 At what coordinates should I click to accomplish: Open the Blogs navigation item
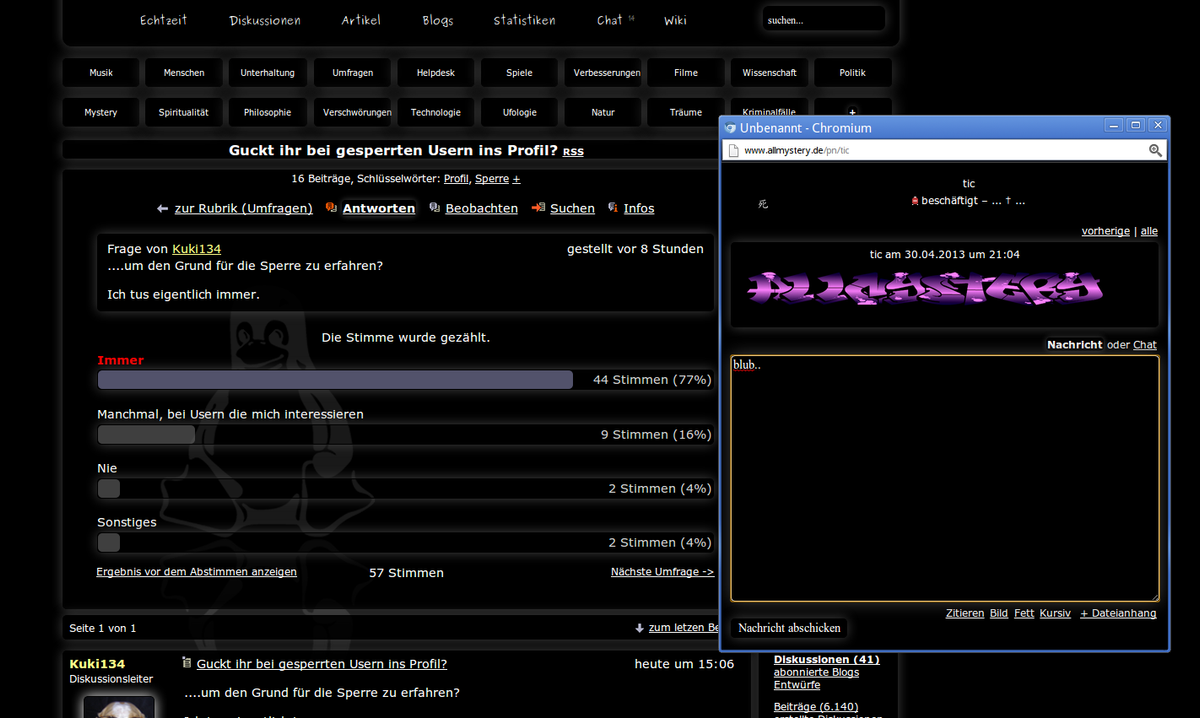tap(437, 20)
